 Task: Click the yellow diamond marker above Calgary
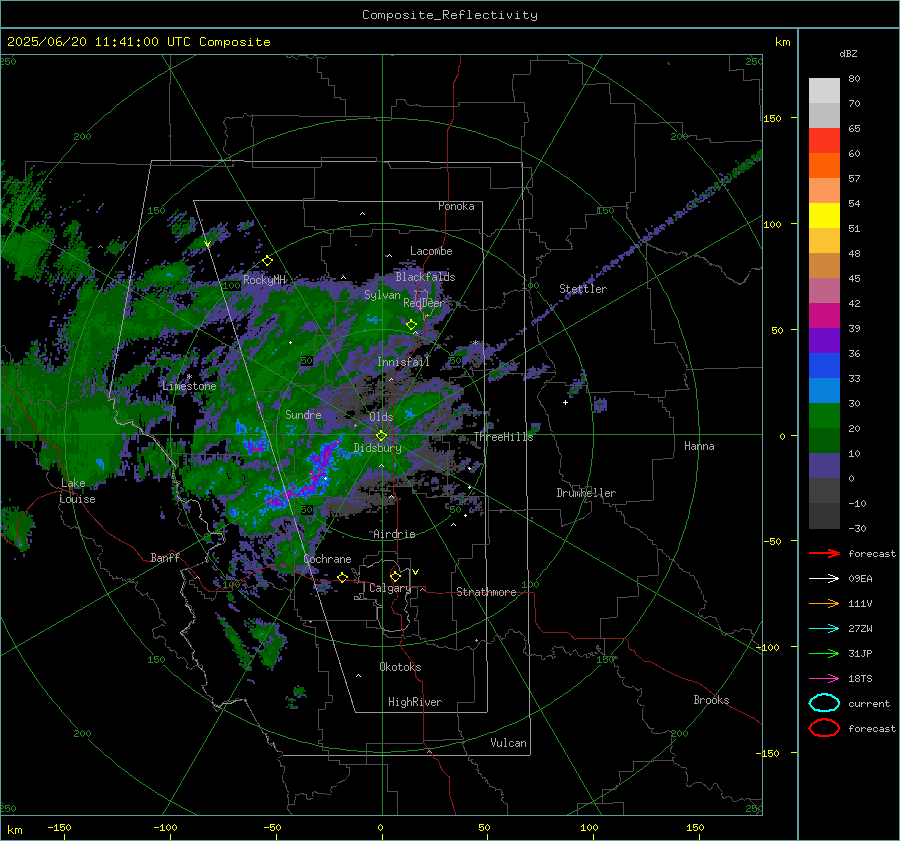coord(395,576)
